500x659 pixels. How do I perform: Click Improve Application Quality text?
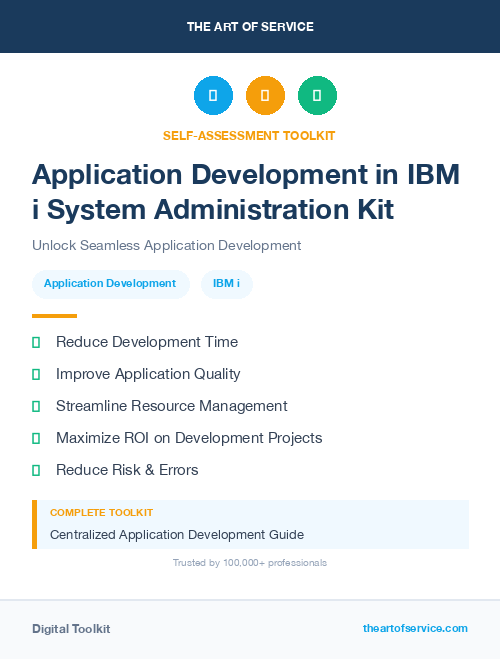[148, 374]
